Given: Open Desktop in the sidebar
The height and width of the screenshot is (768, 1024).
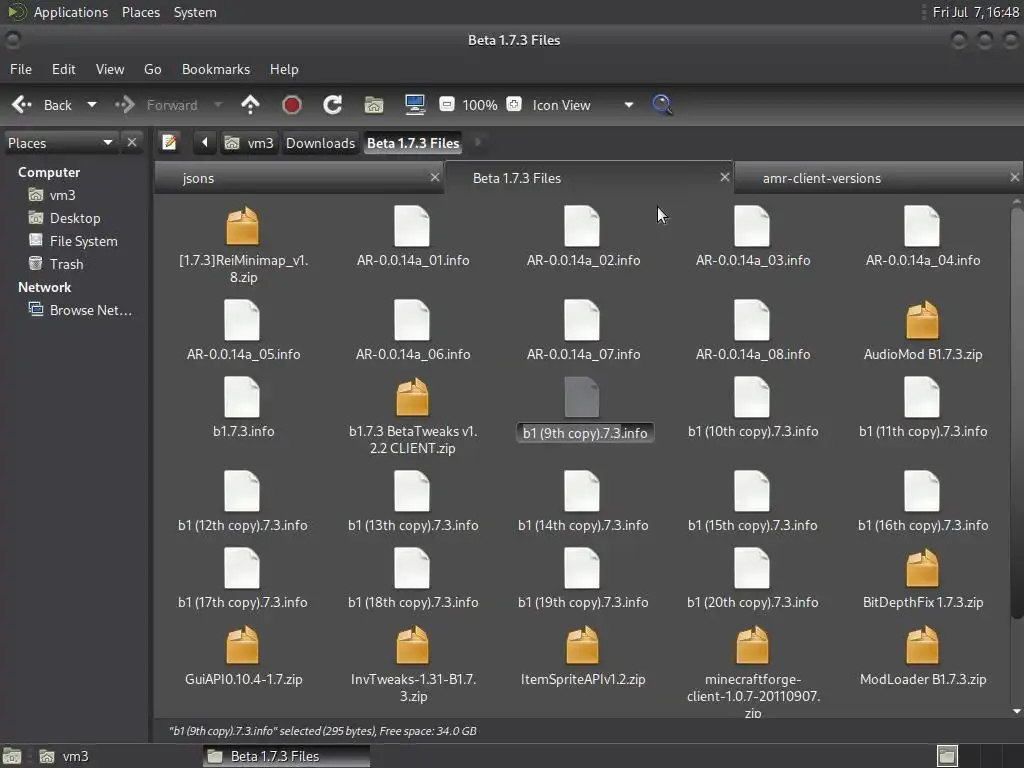Looking at the screenshot, I should point(74,218).
